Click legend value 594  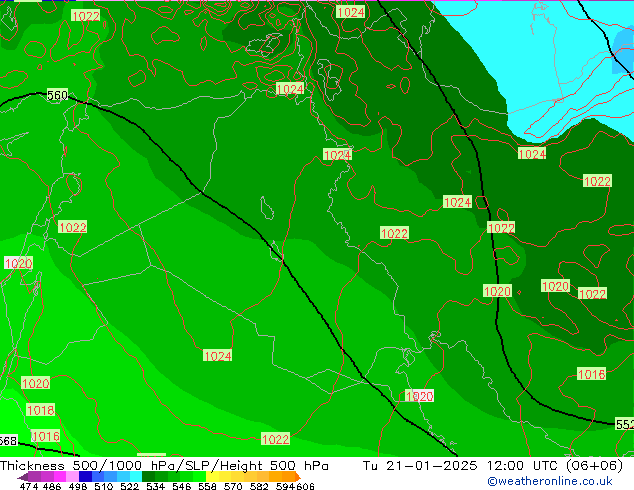click(285, 486)
